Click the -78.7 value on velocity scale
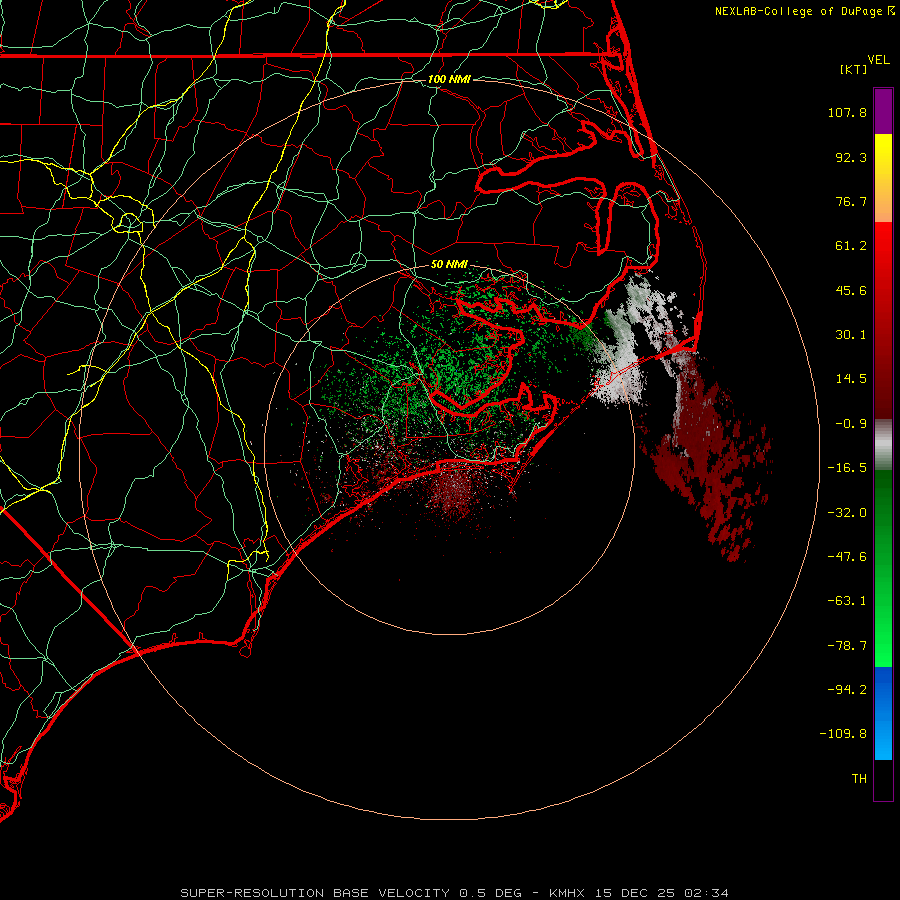 847,646
